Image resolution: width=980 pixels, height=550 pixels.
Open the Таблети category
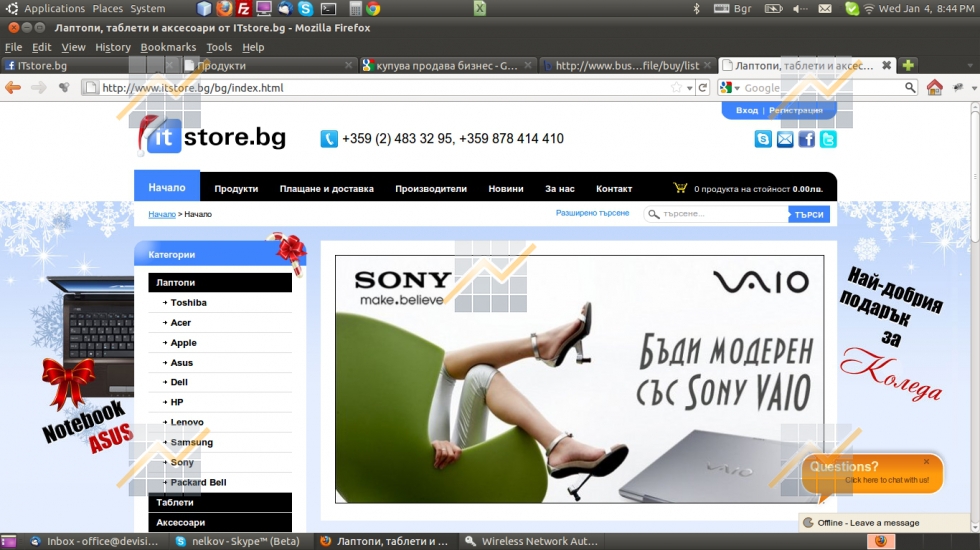[x=220, y=502]
